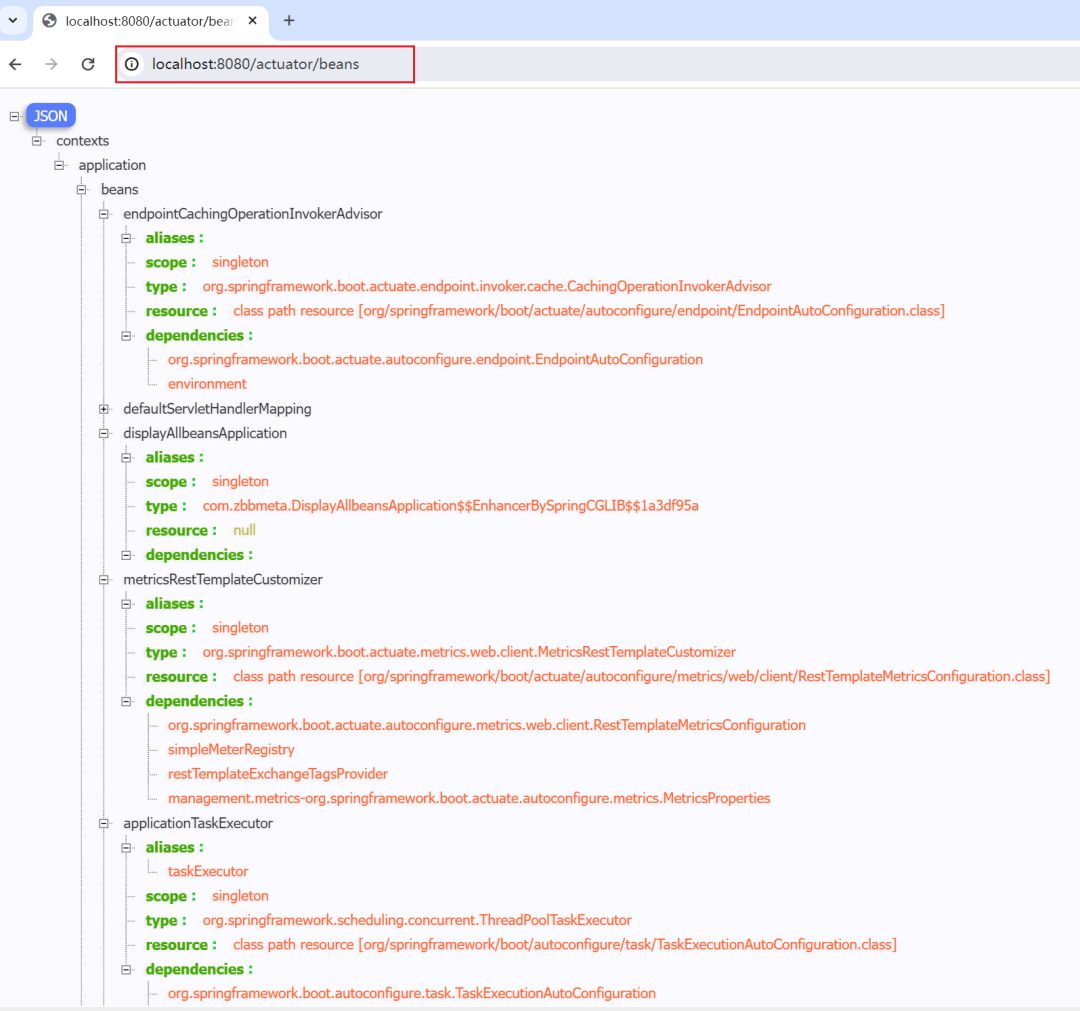Click the org.springframework.boot.autoconfigure.task.TaskExecutionAutoConfiguration dependency
This screenshot has height=1011, width=1080.
(x=412, y=994)
